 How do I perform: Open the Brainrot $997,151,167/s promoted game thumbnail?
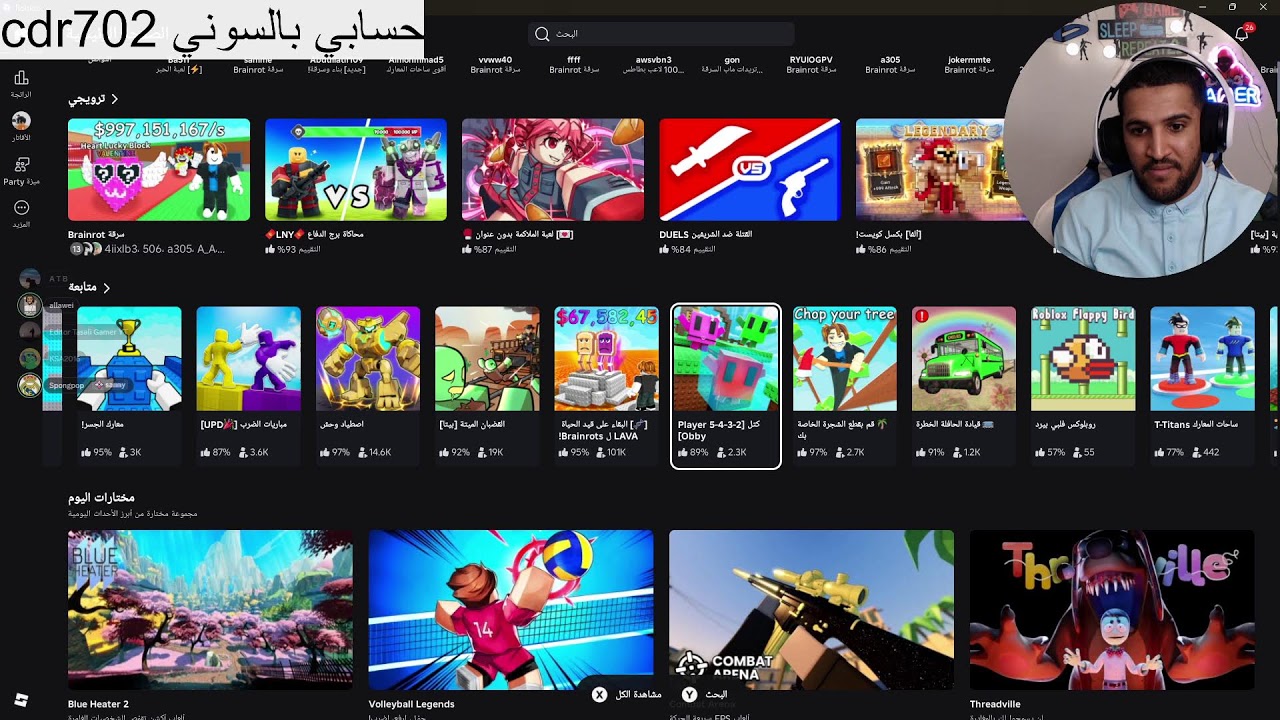159,170
